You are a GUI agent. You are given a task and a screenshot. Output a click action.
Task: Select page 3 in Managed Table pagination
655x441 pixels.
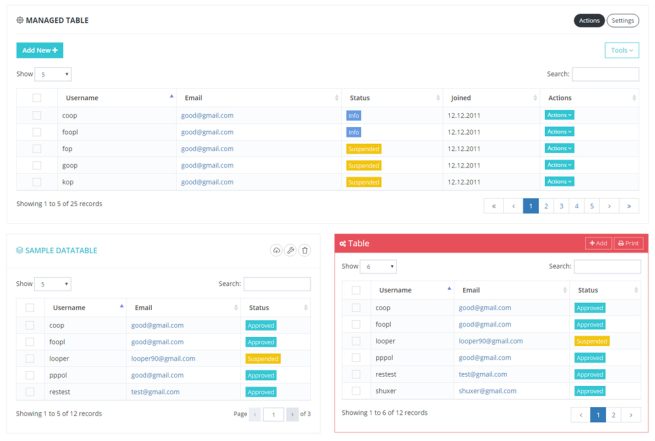(561, 206)
